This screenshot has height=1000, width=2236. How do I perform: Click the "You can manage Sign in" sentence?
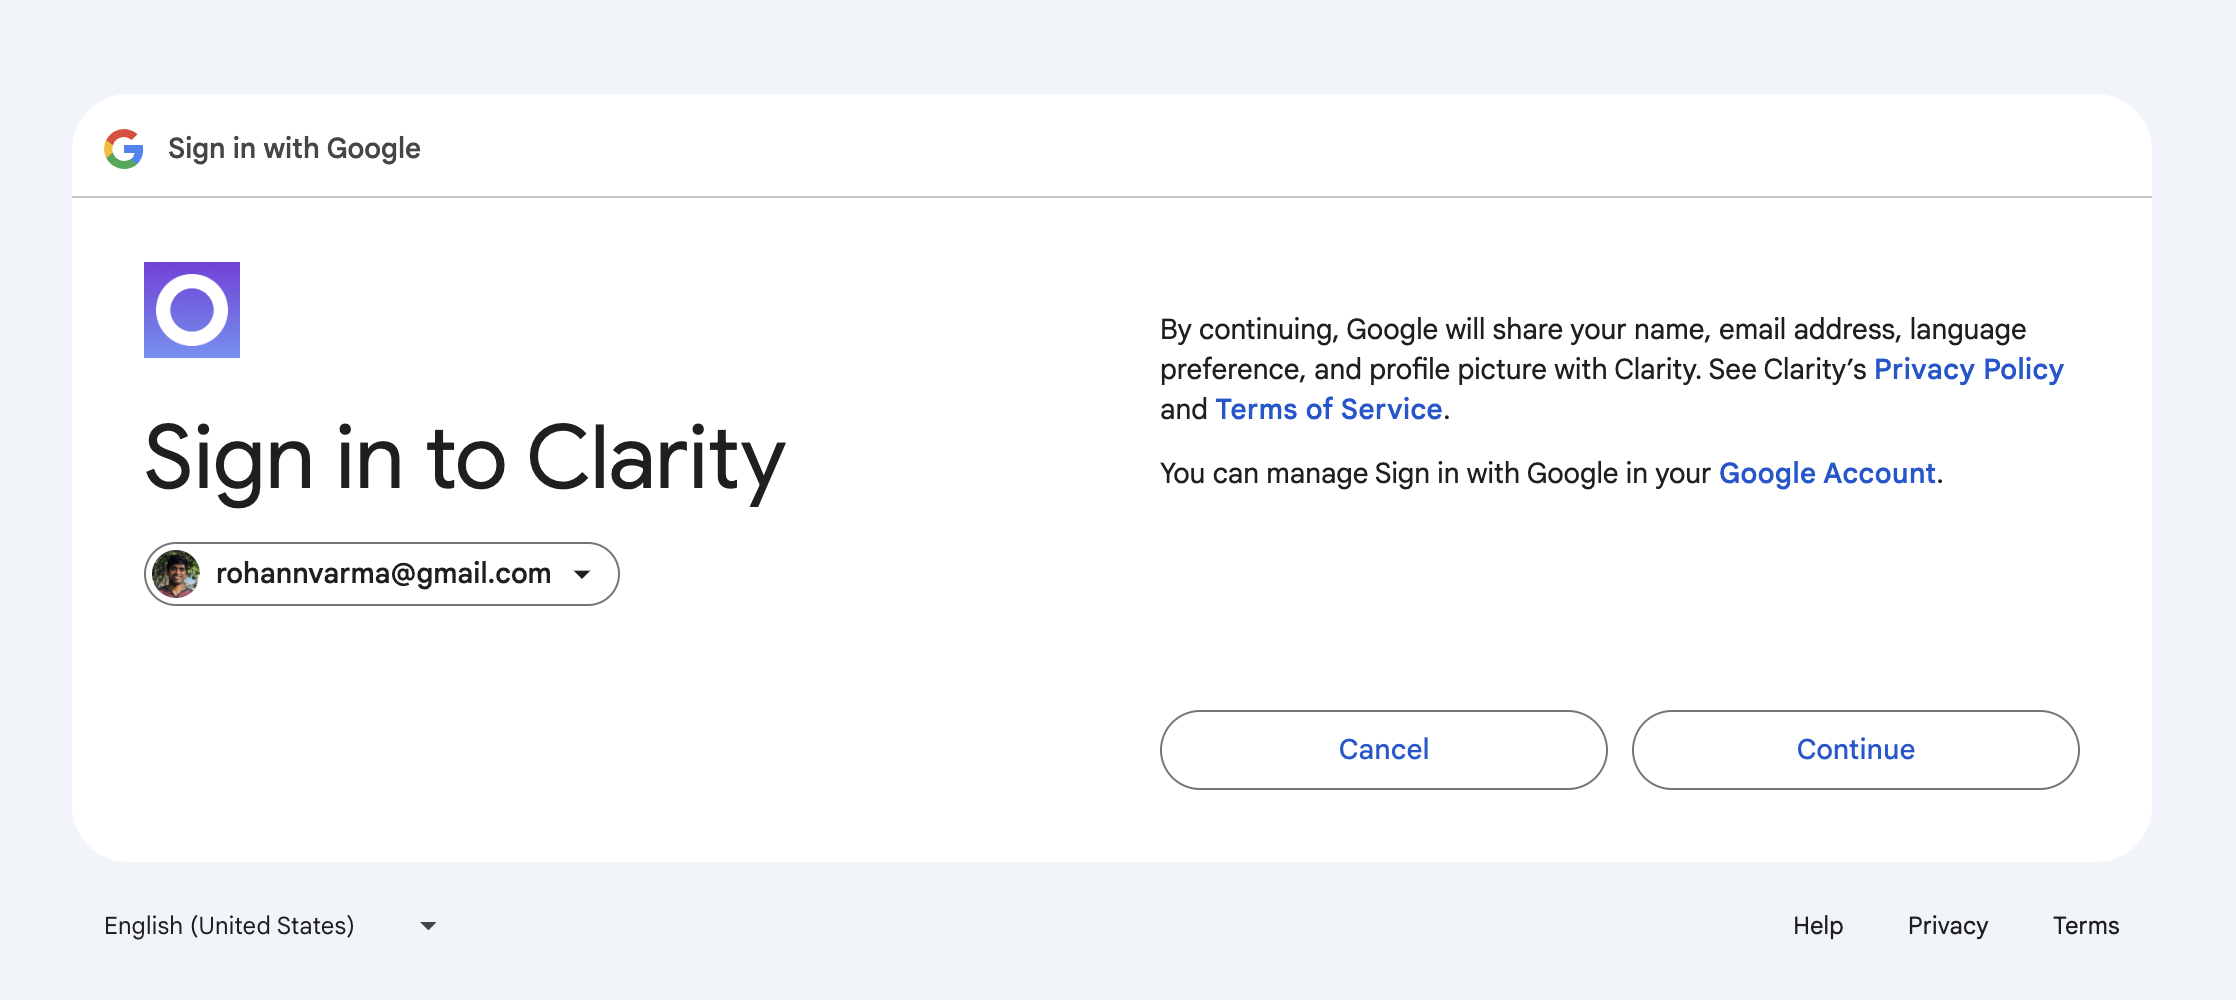(x=1436, y=473)
